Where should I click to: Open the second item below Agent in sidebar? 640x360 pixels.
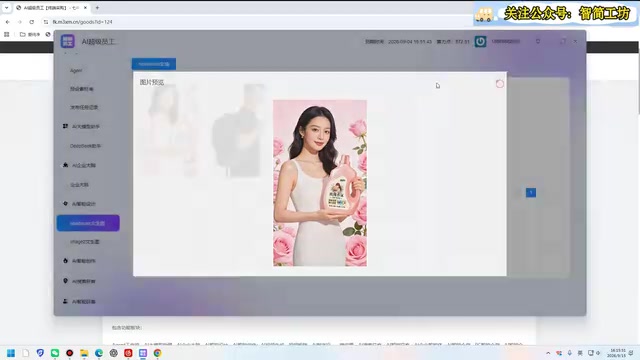(81, 89)
